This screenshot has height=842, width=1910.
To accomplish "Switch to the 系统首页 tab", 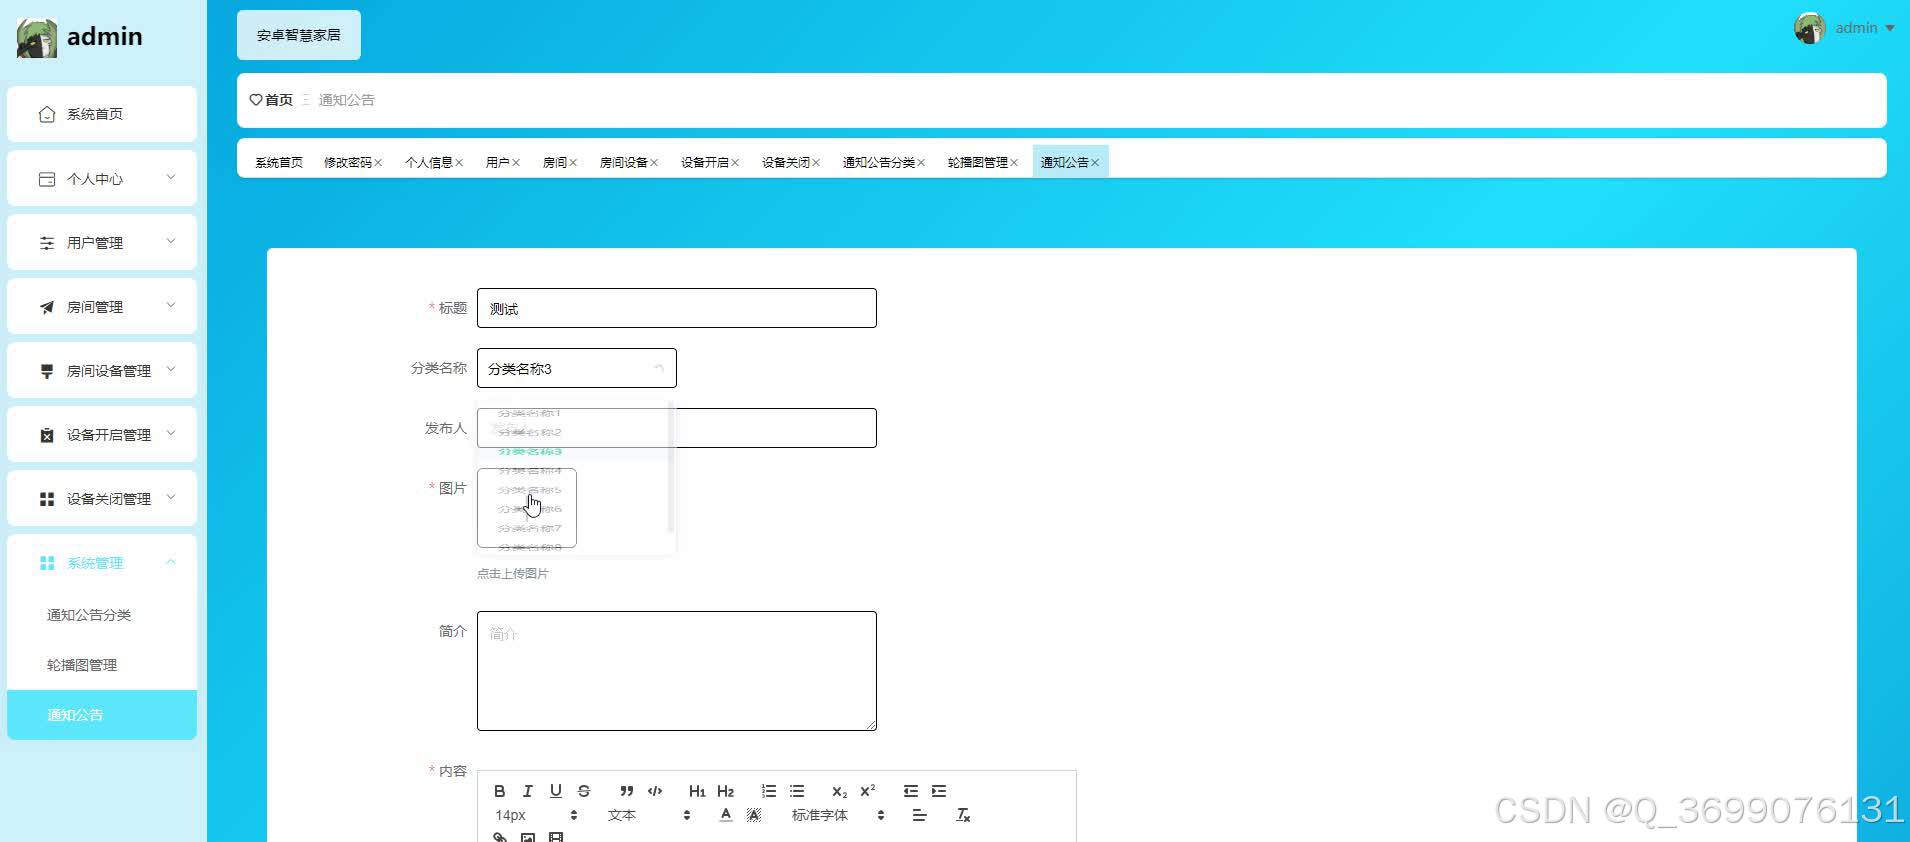I will tap(279, 162).
